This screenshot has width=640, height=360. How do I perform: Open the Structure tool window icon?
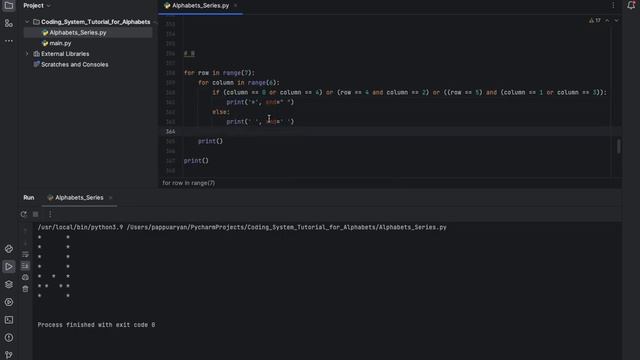point(9,23)
